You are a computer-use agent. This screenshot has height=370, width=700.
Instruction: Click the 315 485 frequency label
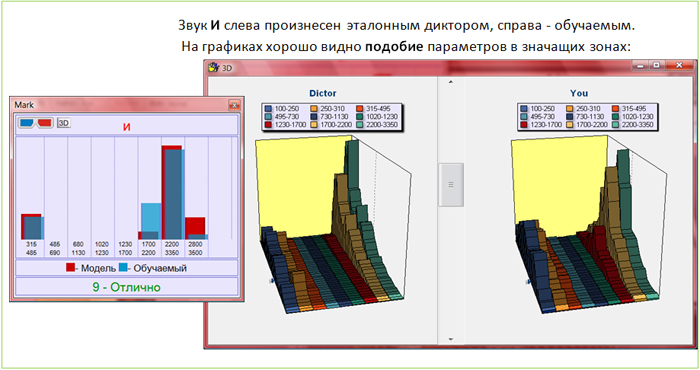[x=31, y=249]
